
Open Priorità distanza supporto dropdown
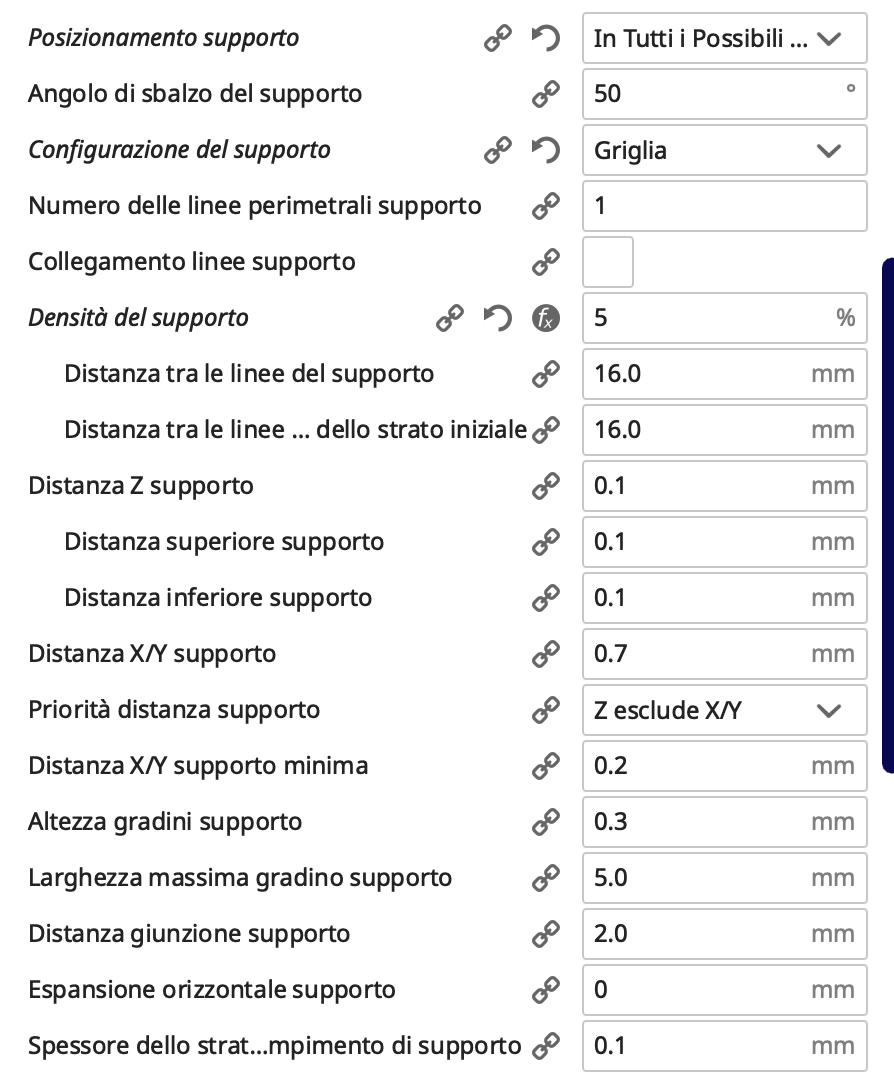coord(724,711)
